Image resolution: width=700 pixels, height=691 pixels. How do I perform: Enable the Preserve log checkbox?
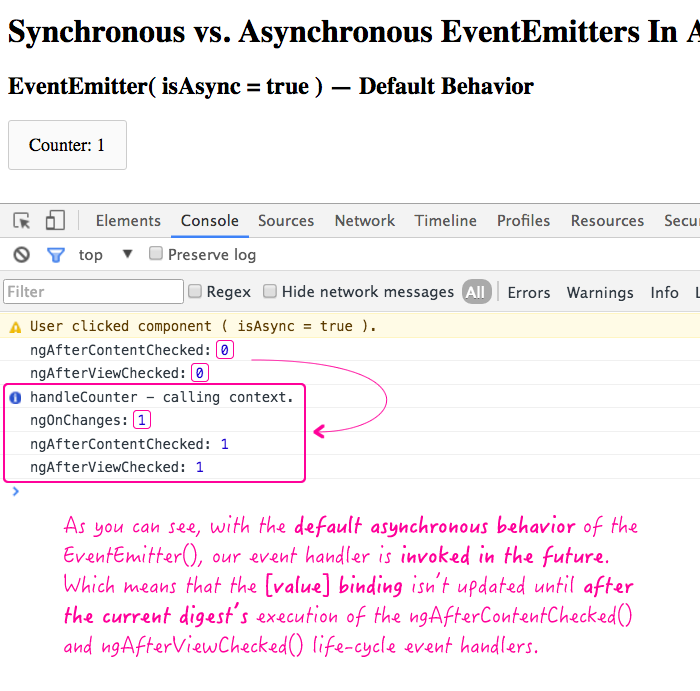pos(156,254)
